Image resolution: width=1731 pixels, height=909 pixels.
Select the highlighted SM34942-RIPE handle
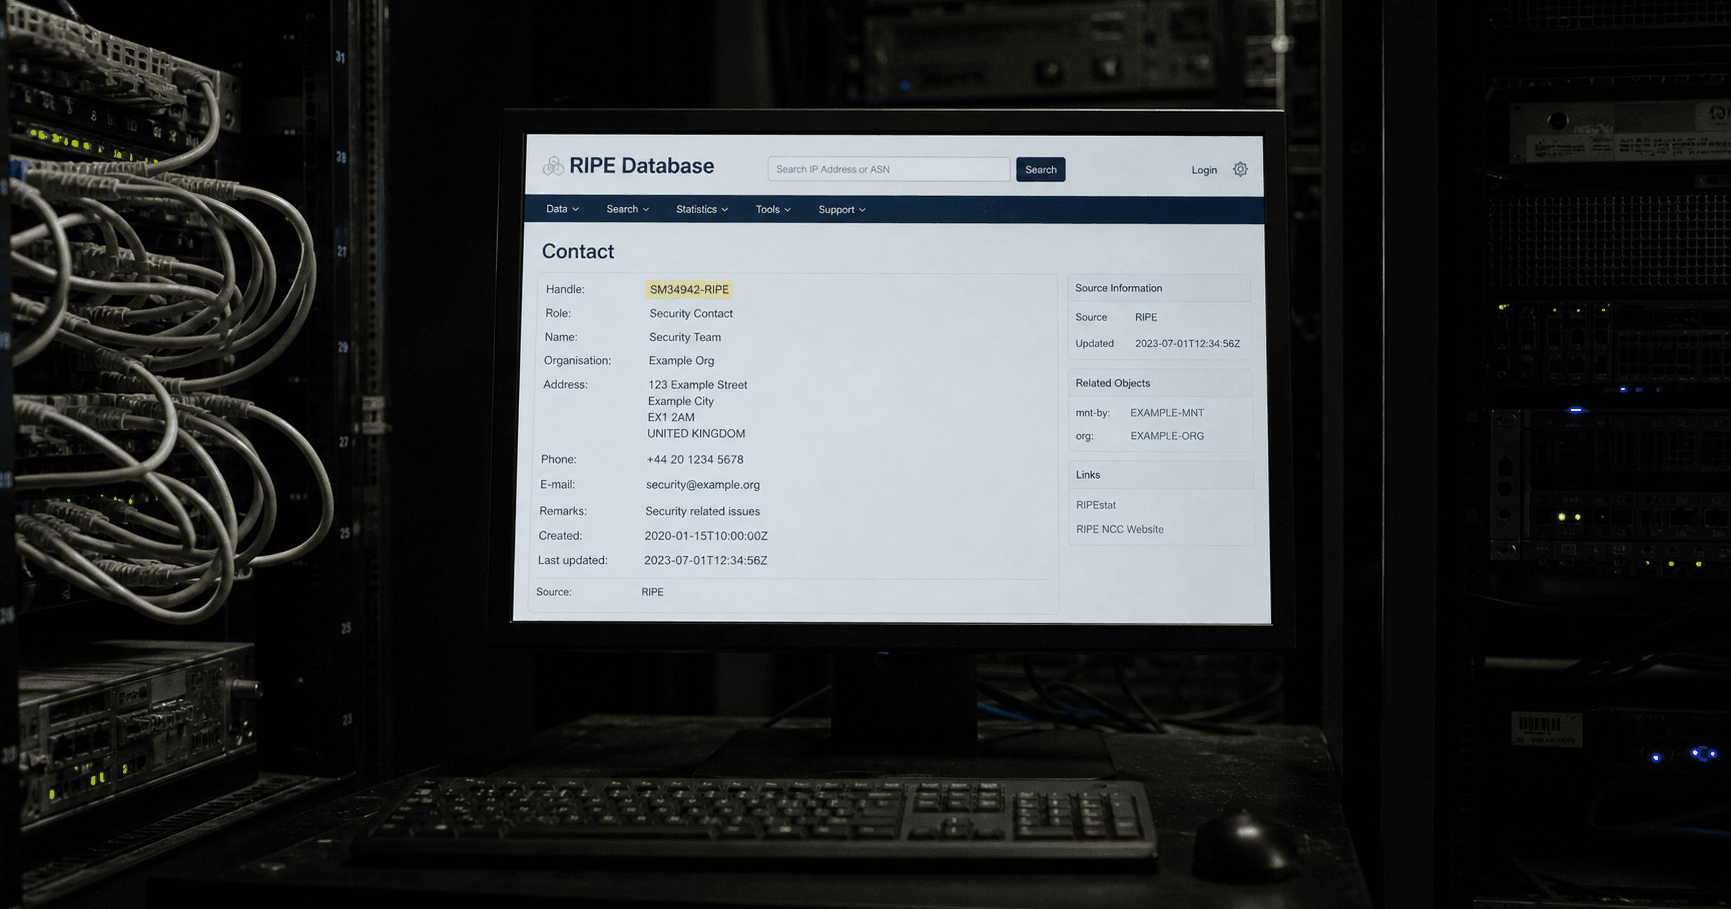pos(689,290)
